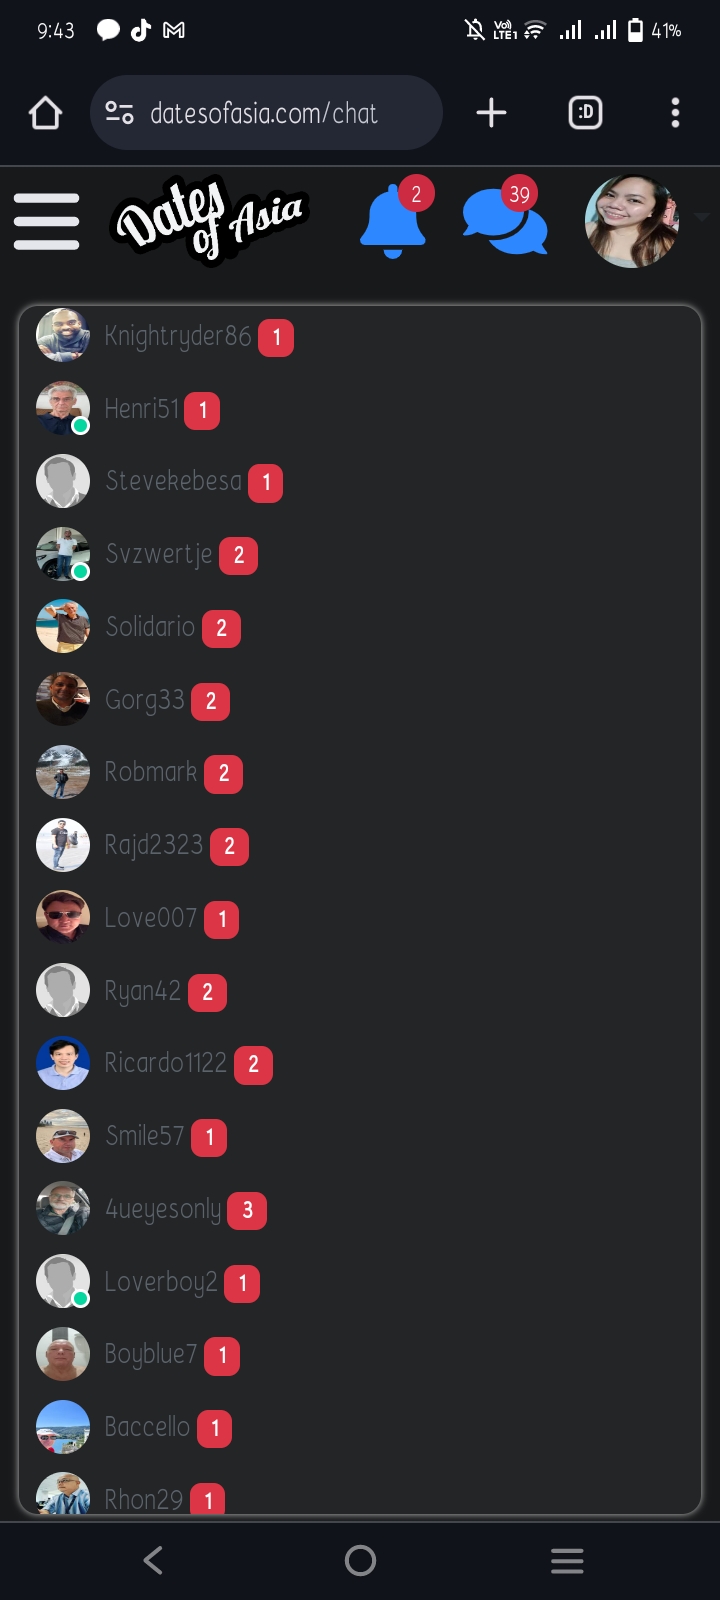Tap the Android recent apps button
720x1600 pixels.
567,1560
